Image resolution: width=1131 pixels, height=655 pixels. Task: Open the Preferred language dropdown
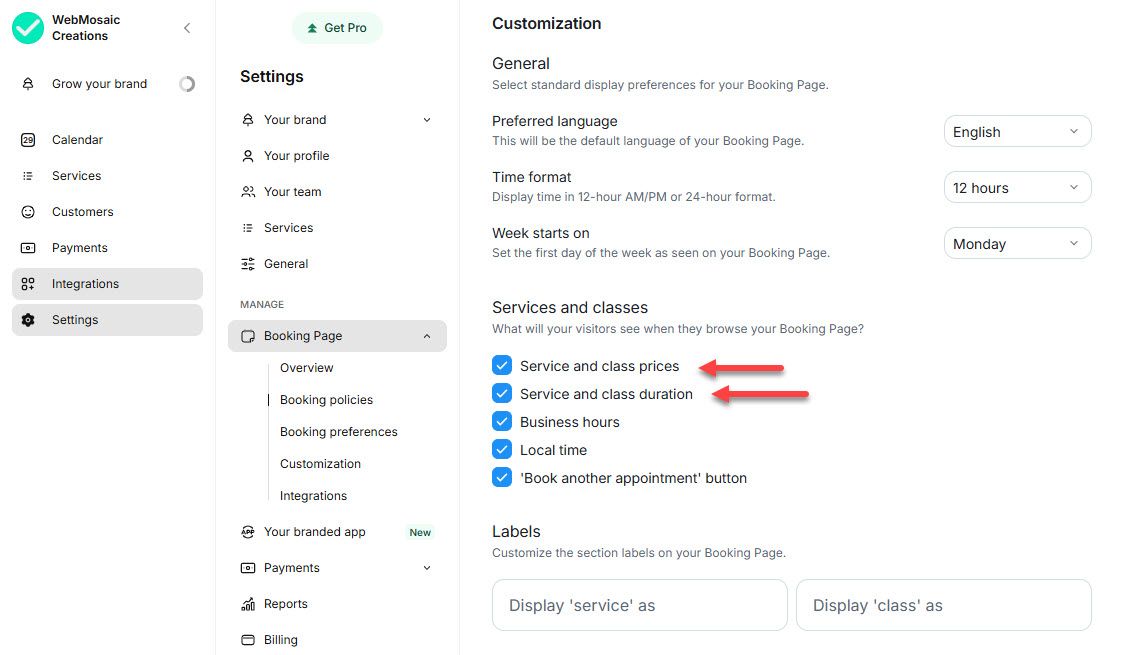1017,132
